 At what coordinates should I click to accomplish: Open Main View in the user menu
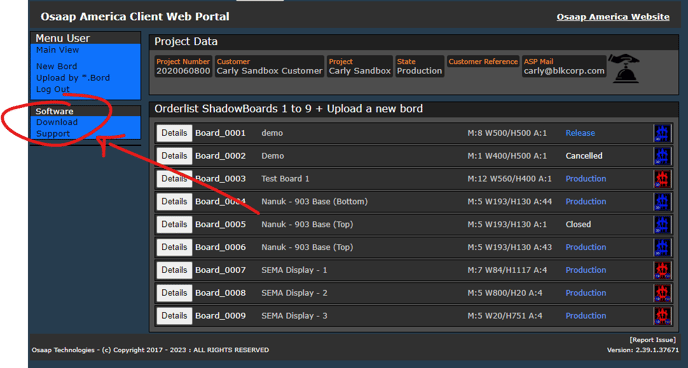click(x=57, y=50)
